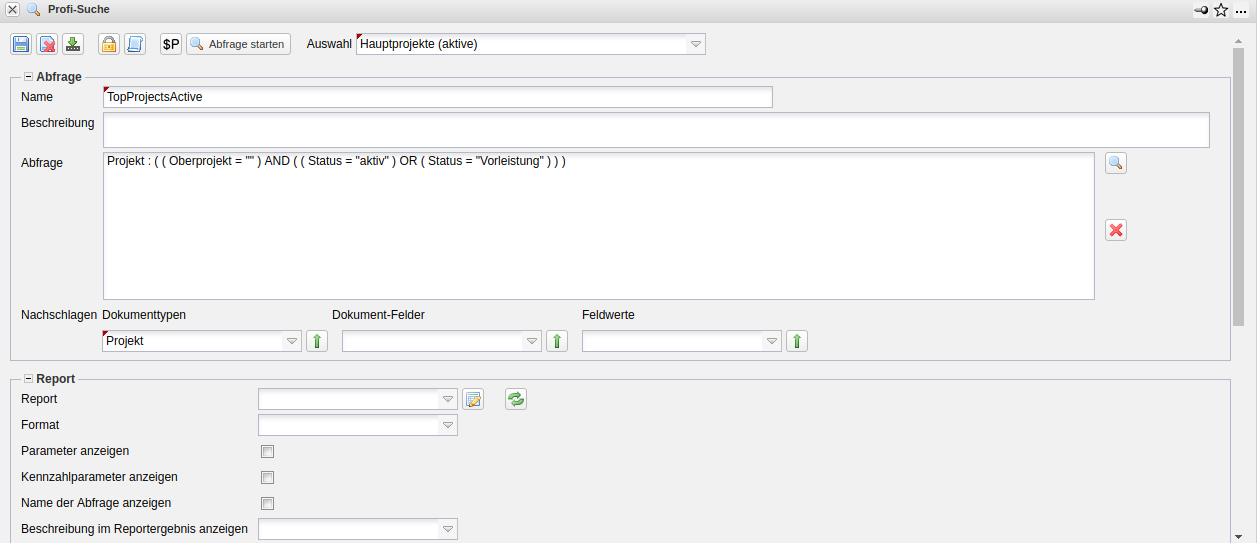Enable the Parameter anzeigen checkbox

[267, 452]
